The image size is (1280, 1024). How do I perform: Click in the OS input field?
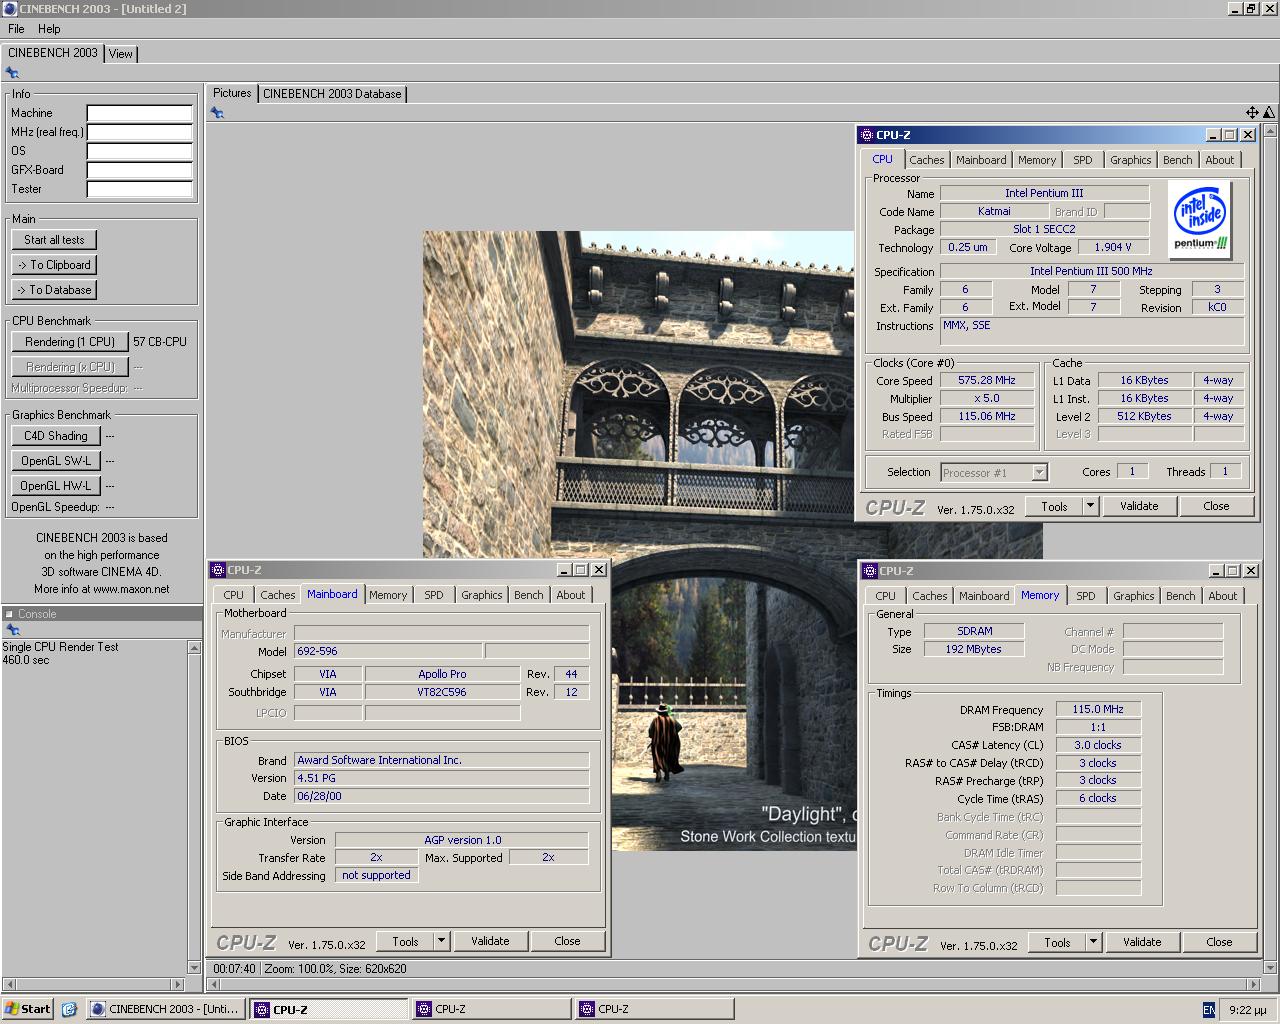139,151
